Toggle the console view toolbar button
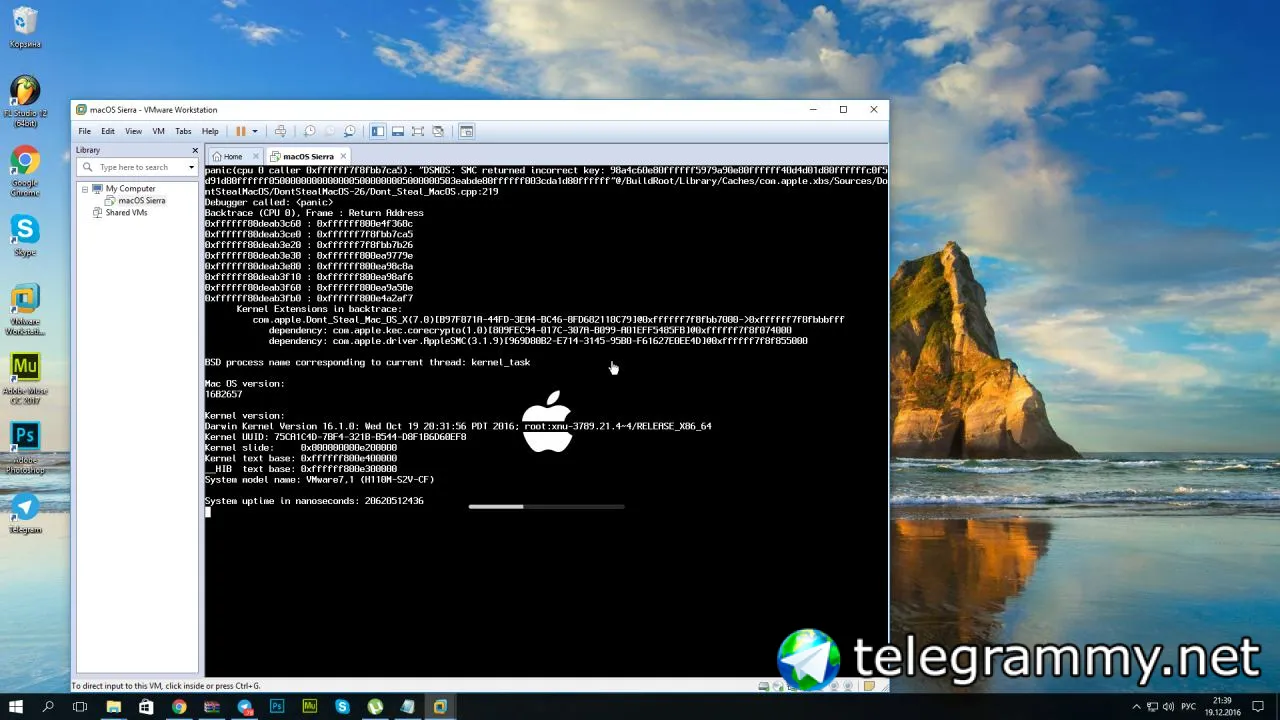 coord(467,131)
